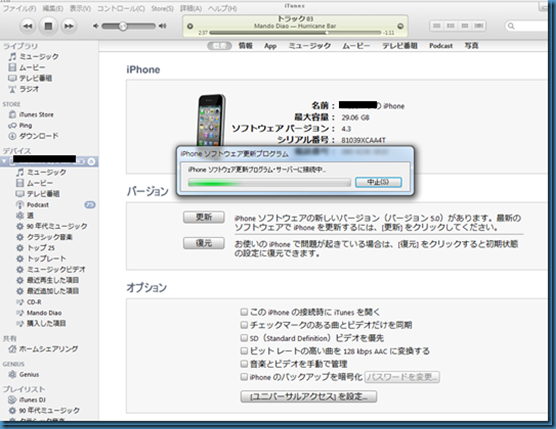Switch to the ムービー tab

coord(356,45)
